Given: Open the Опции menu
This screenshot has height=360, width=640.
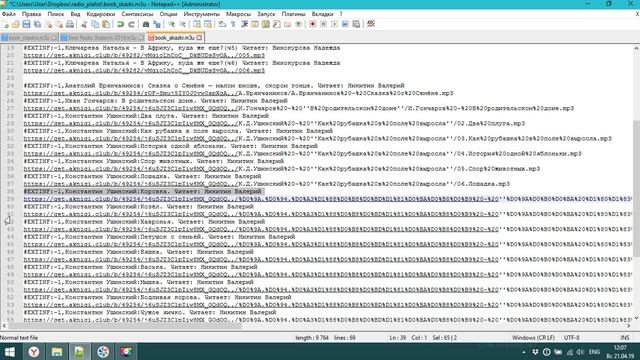Looking at the screenshot, I should pyautogui.click(x=168, y=14).
